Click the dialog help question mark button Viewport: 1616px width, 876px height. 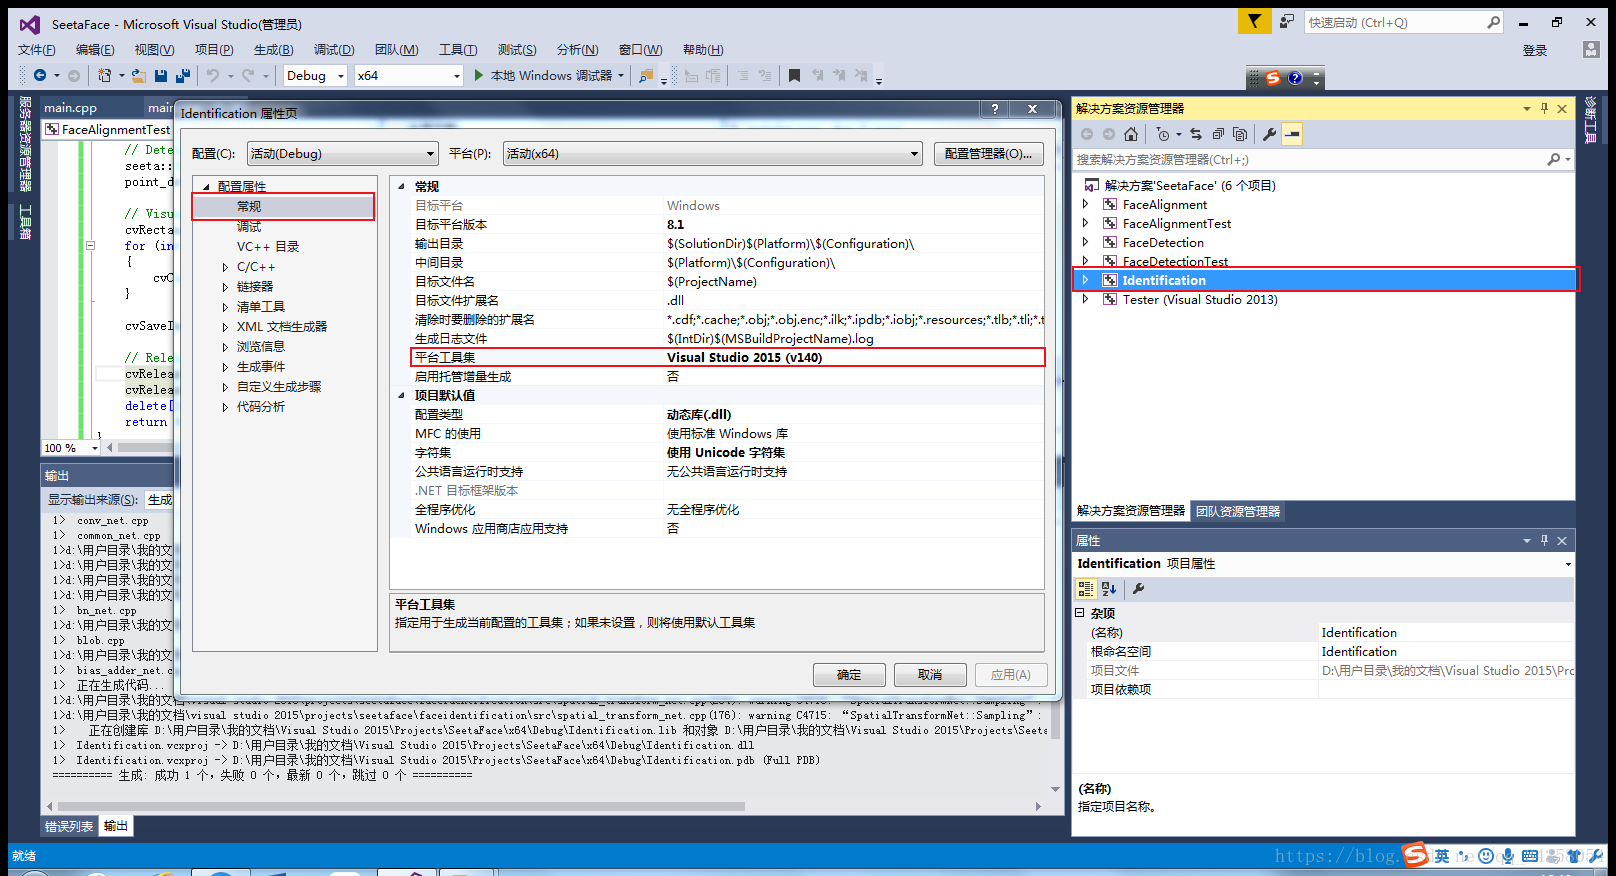click(x=994, y=109)
